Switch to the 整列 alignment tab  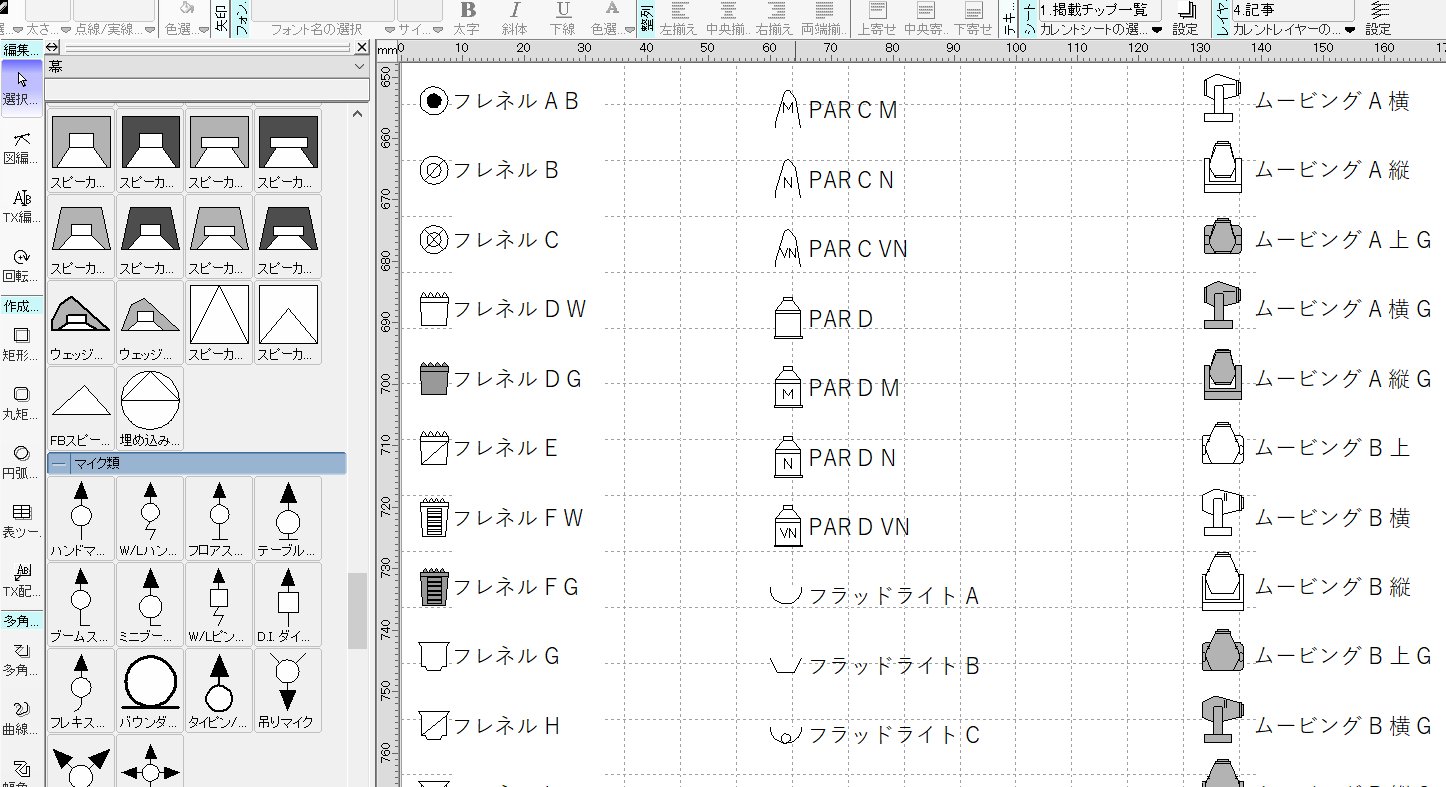[647, 19]
